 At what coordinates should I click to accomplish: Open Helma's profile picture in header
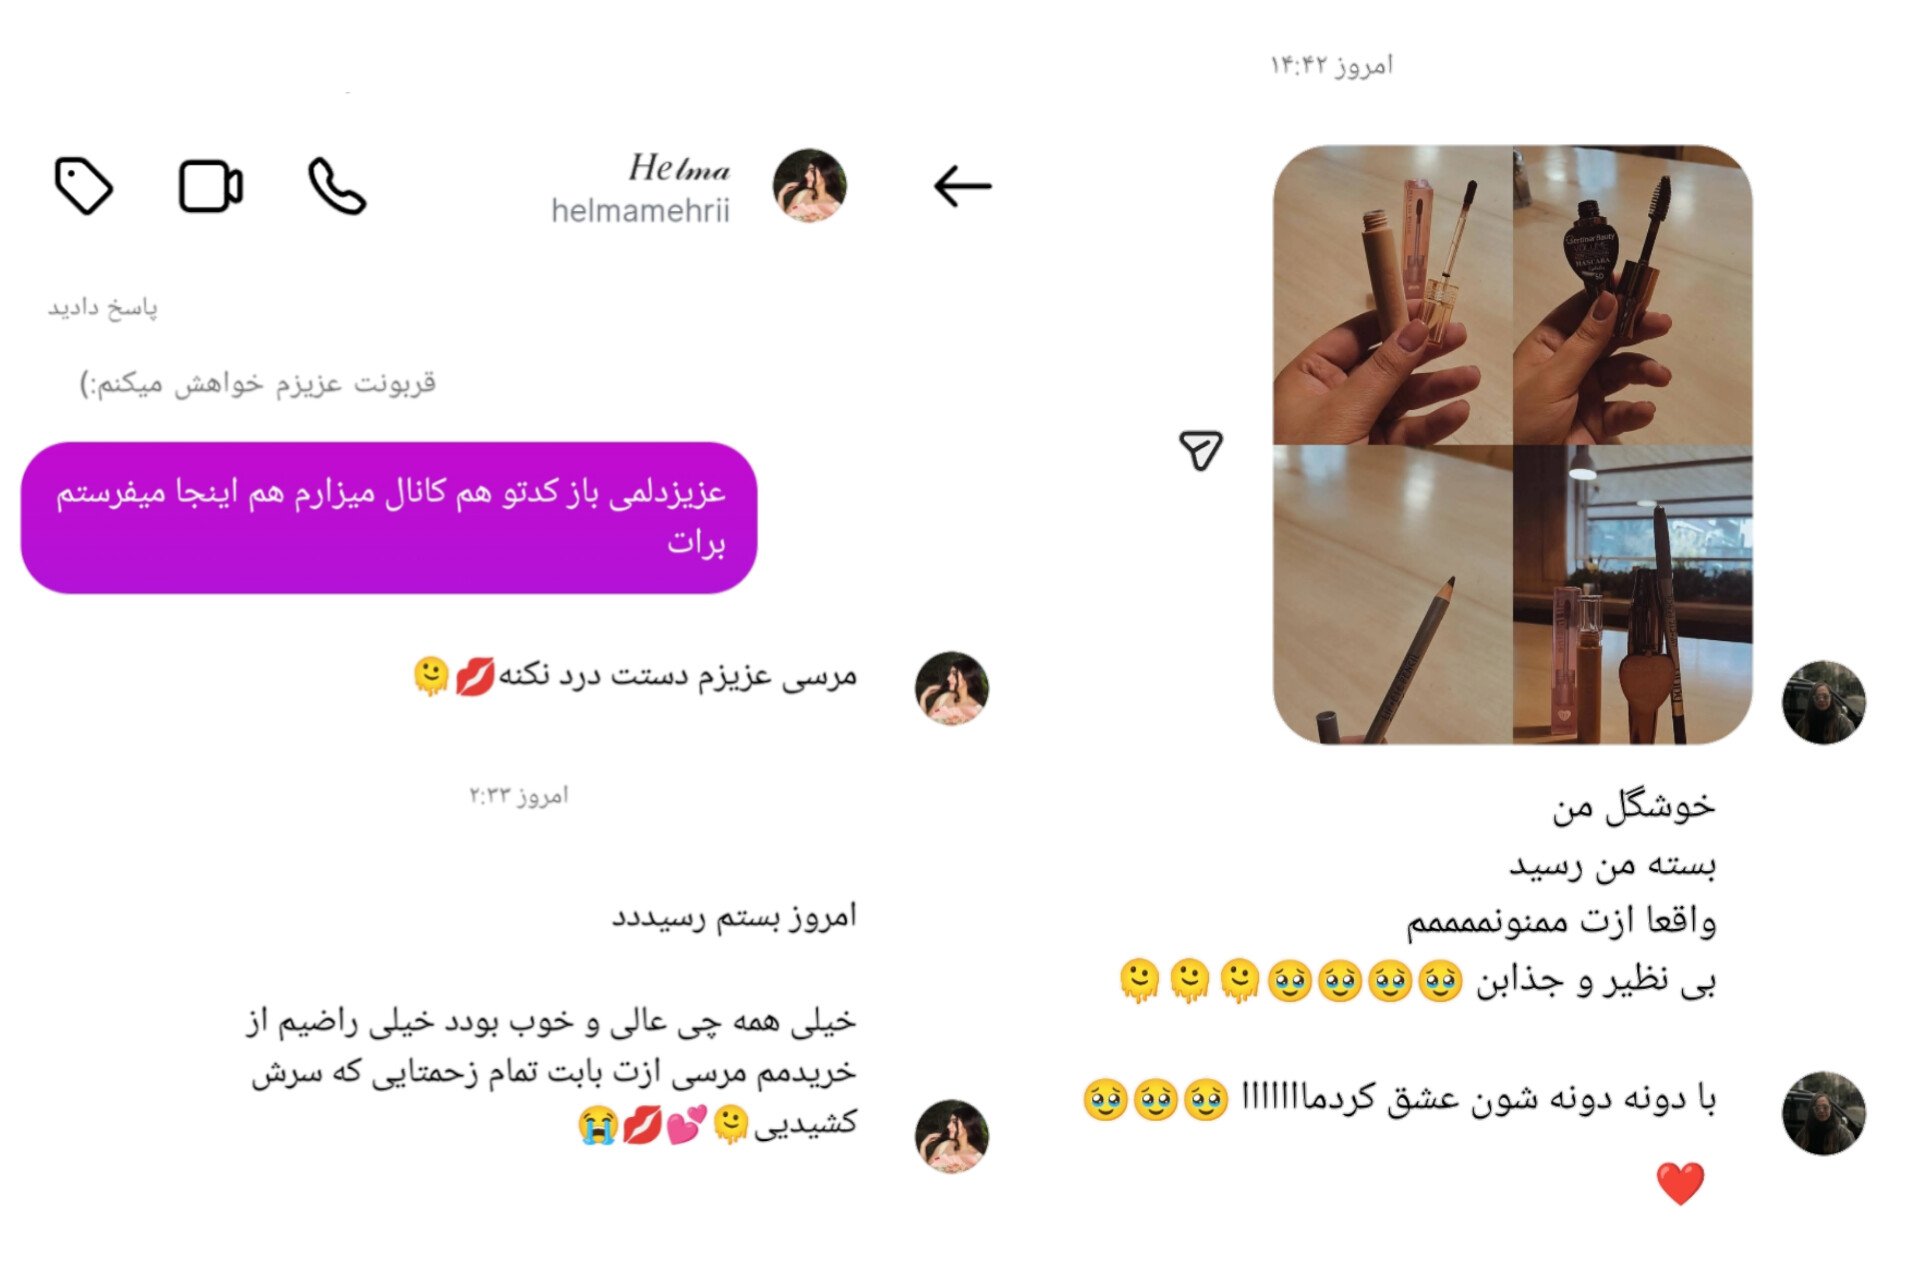click(810, 185)
